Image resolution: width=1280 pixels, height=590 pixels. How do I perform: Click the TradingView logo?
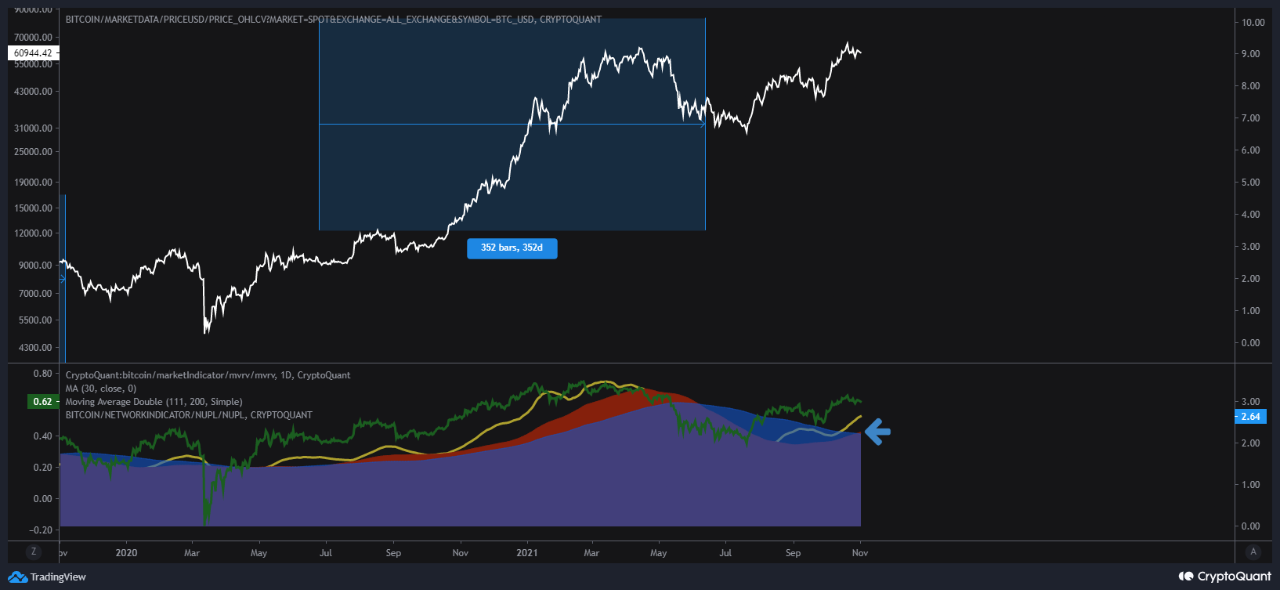click(45, 577)
